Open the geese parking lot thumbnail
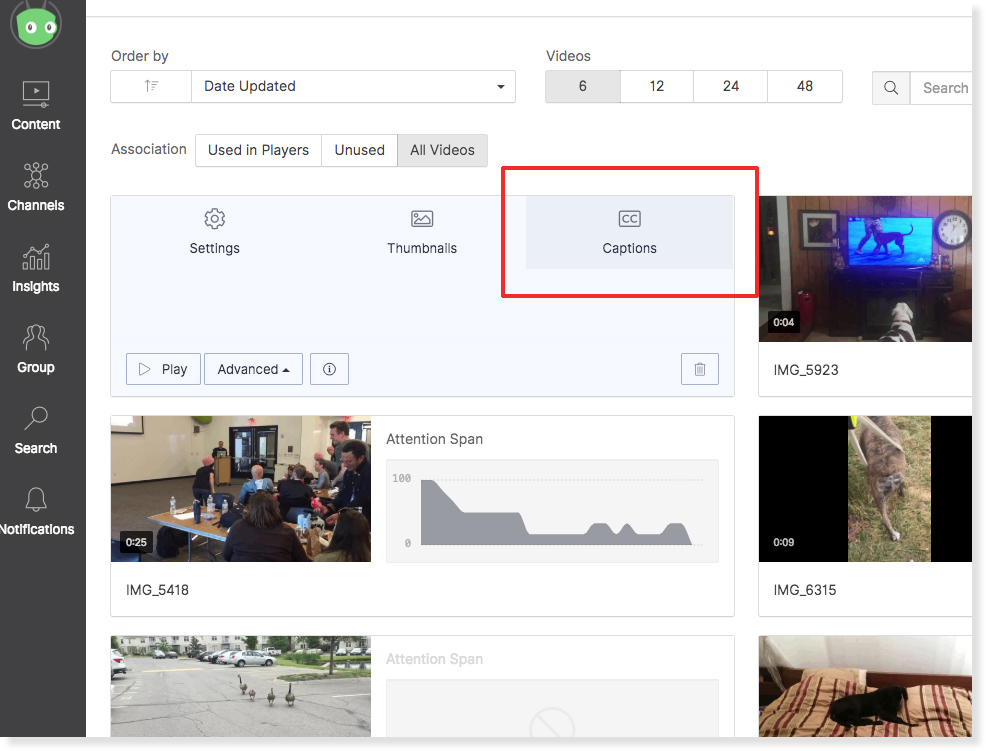The height and width of the screenshot is (751, 986). 241,686
